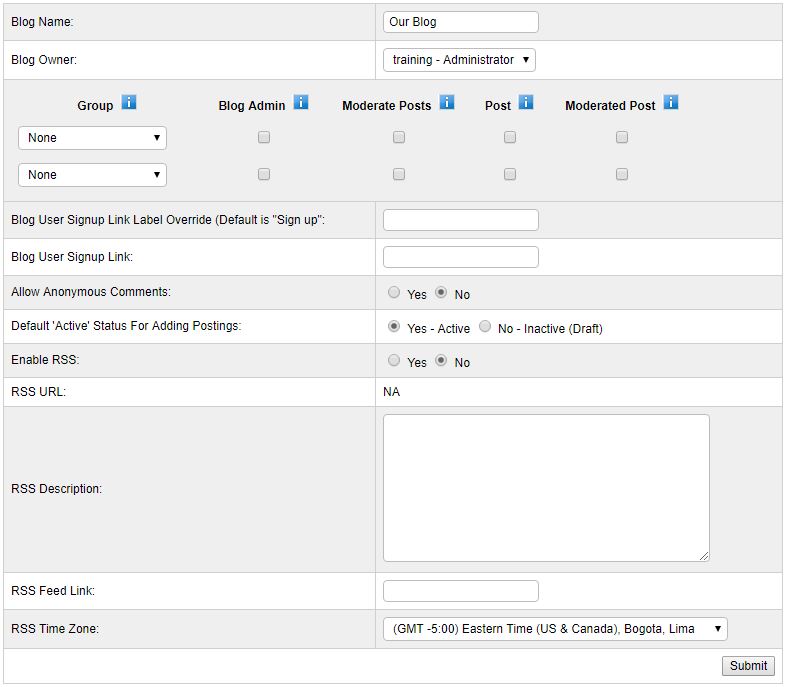Click the Enable RSS: label
This screenshot has width=788, height=687.
pyautogui.click(x=45, y=360)
